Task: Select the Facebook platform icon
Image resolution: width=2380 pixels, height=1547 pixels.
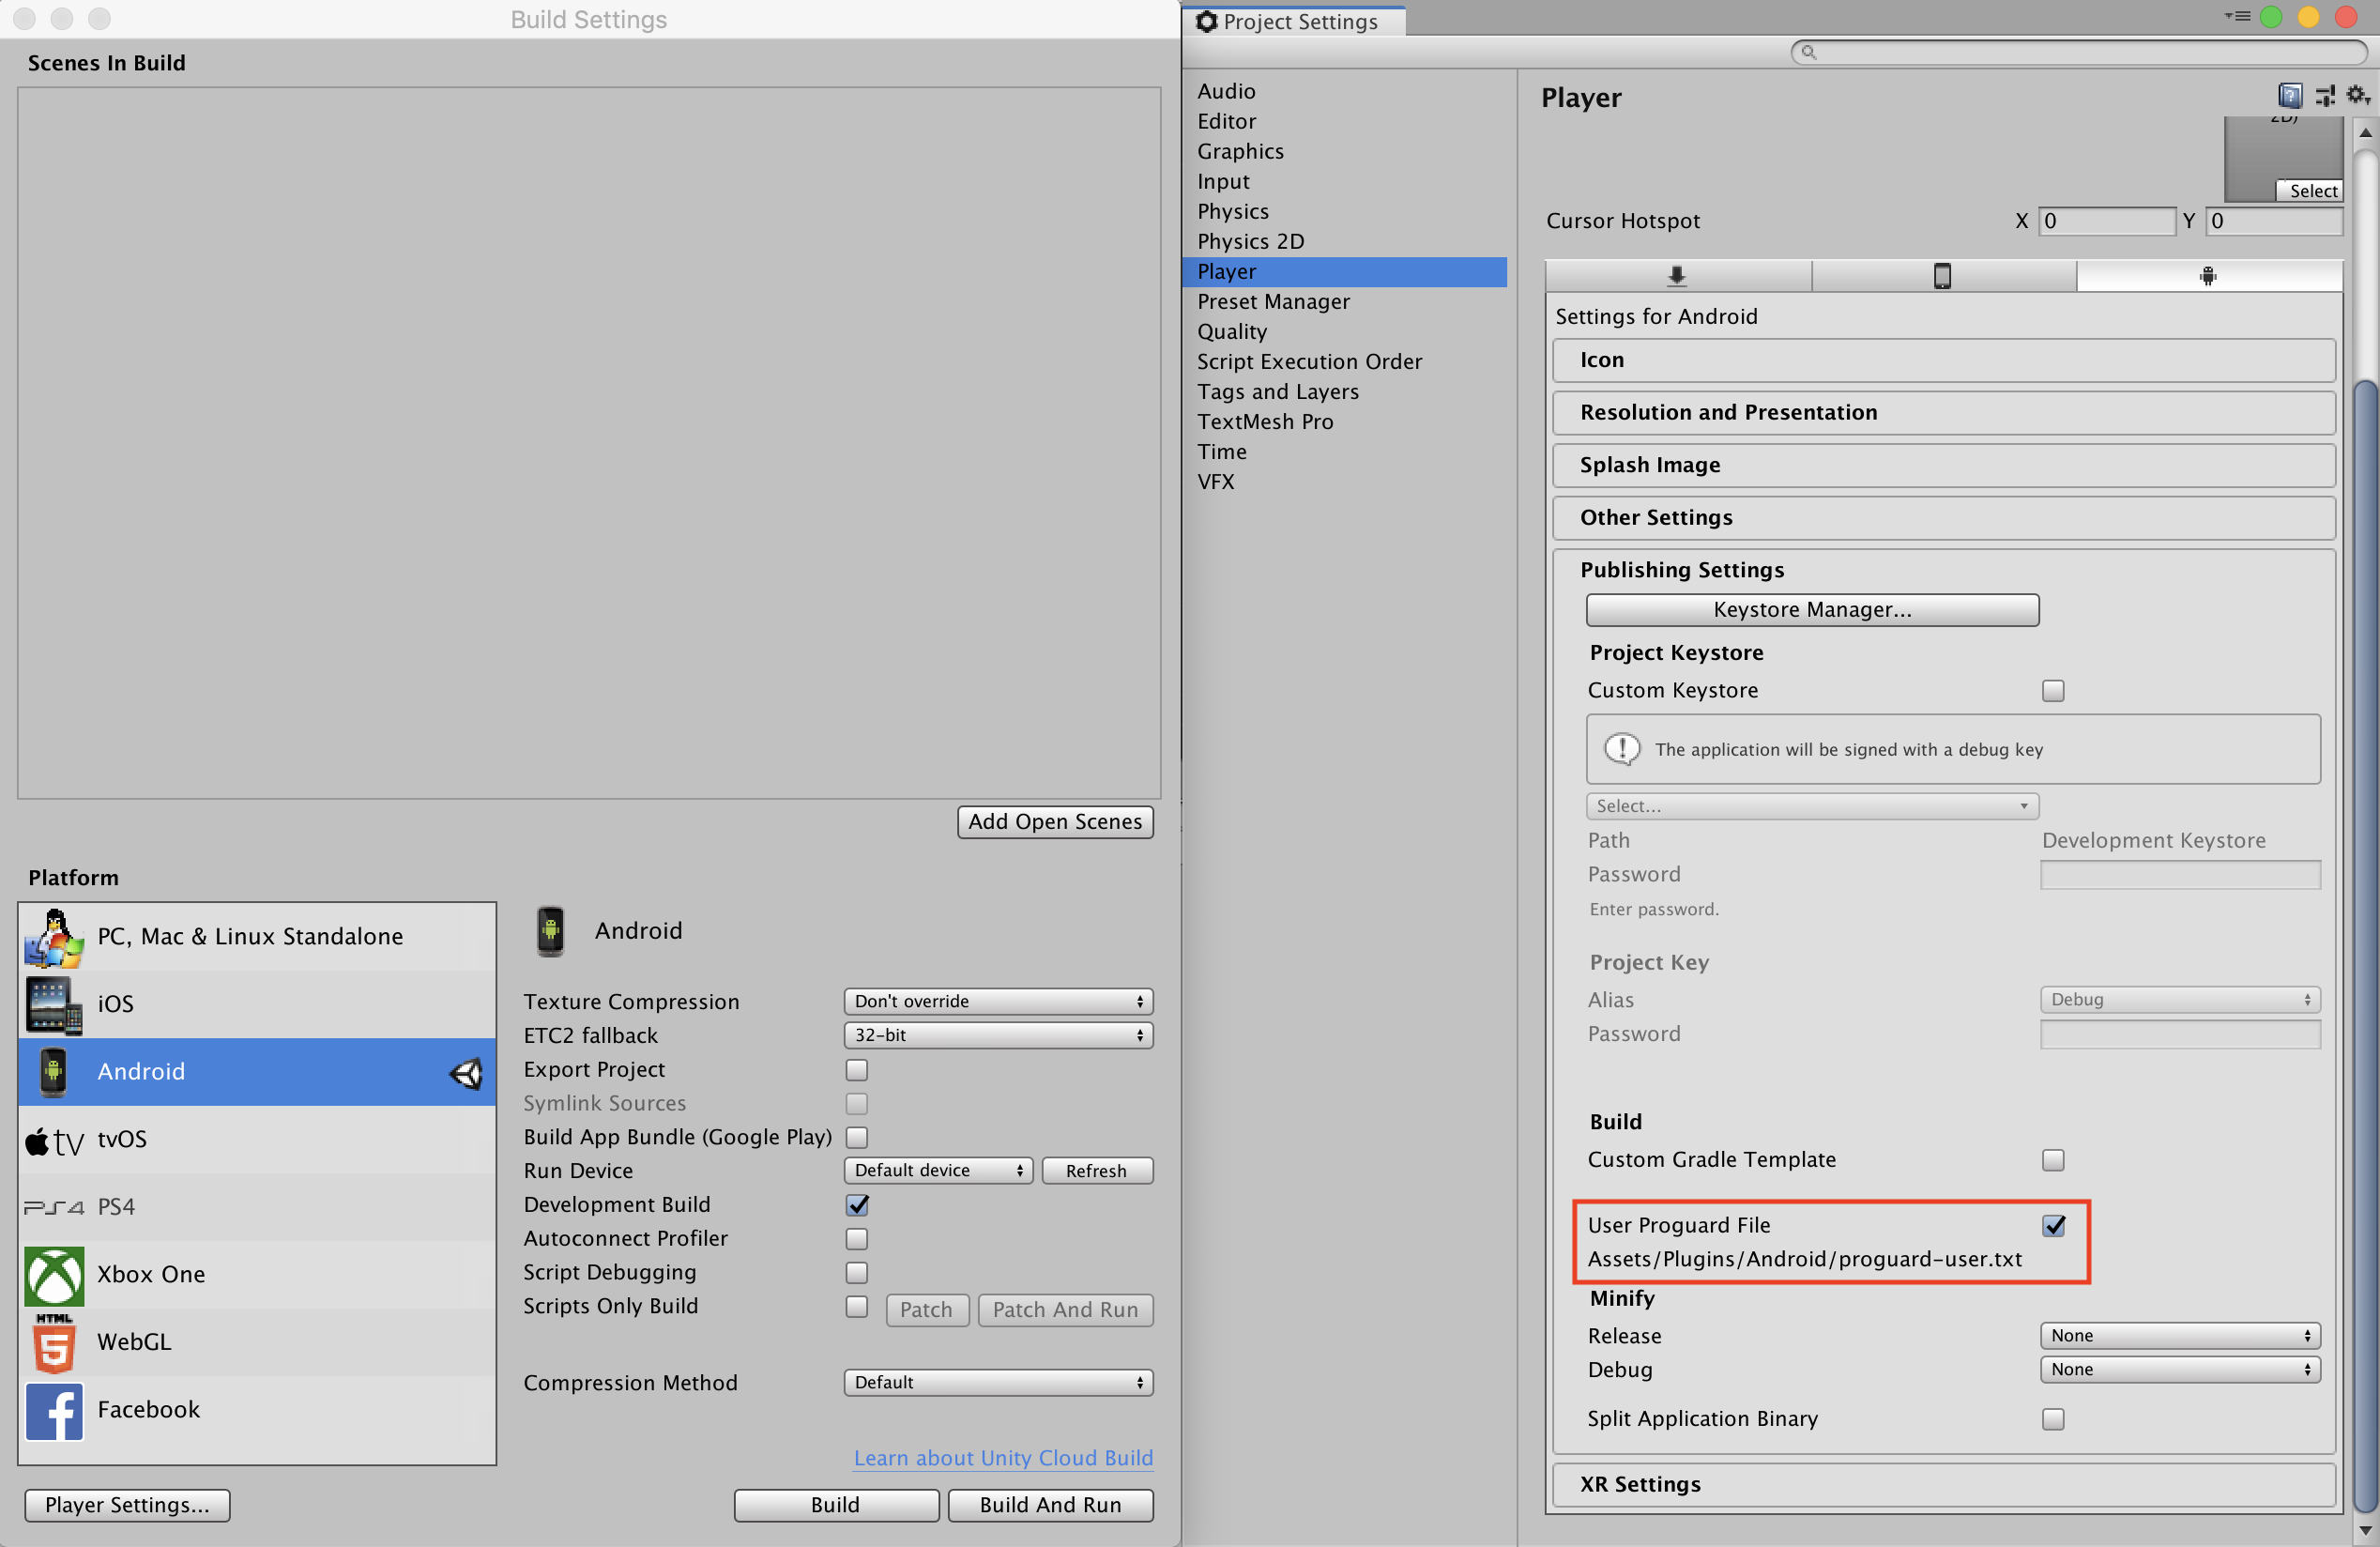Action: coord(51,1410)
